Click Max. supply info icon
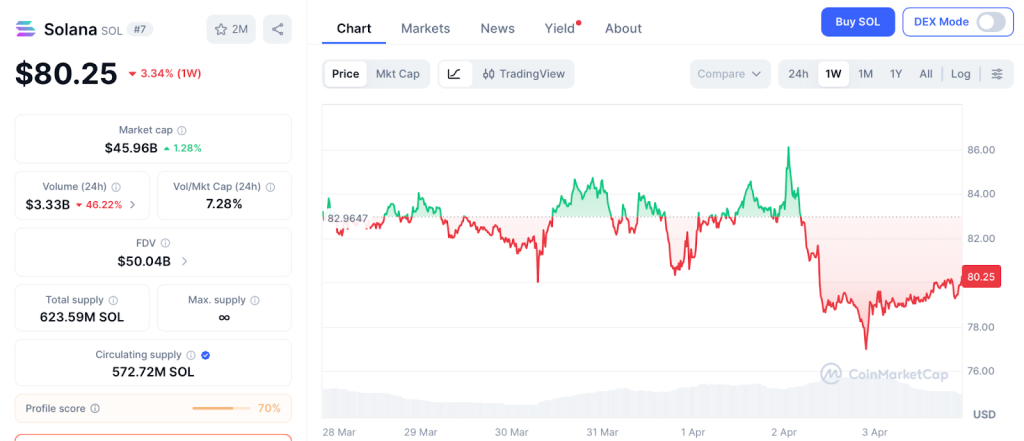This screenshot has width=1024, height=441. pos(255,300)
